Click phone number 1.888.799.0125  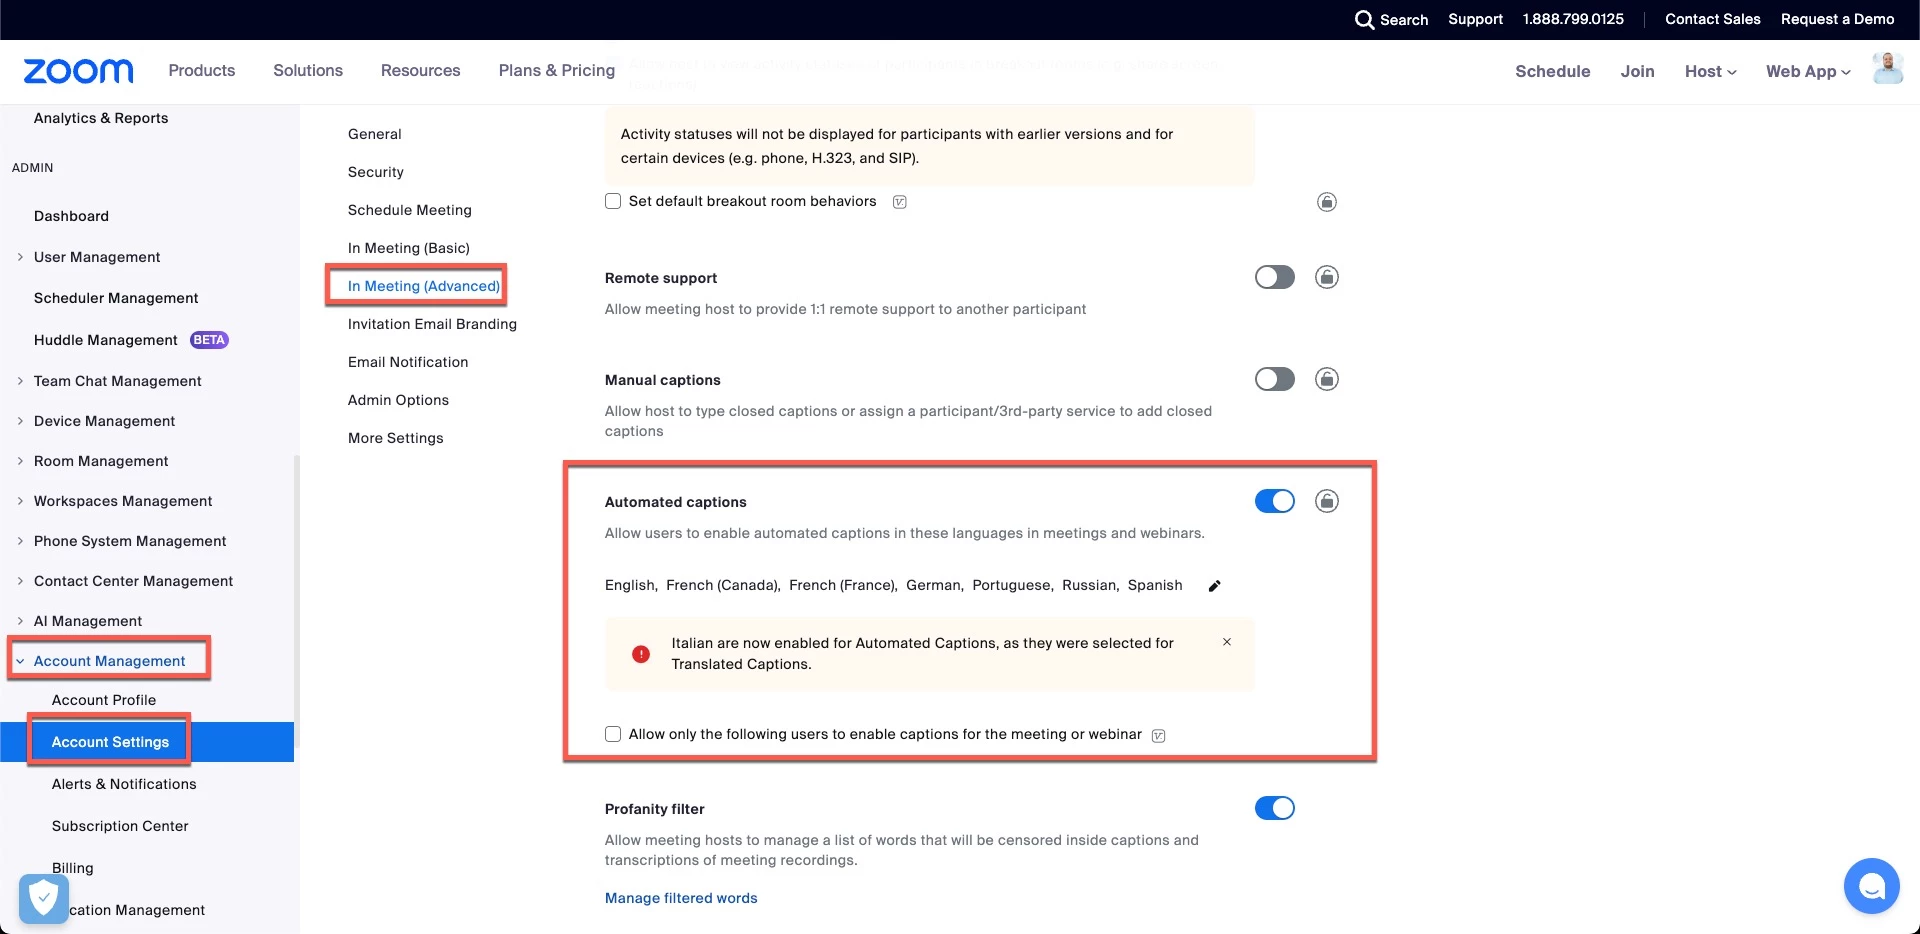(1573, 19)
